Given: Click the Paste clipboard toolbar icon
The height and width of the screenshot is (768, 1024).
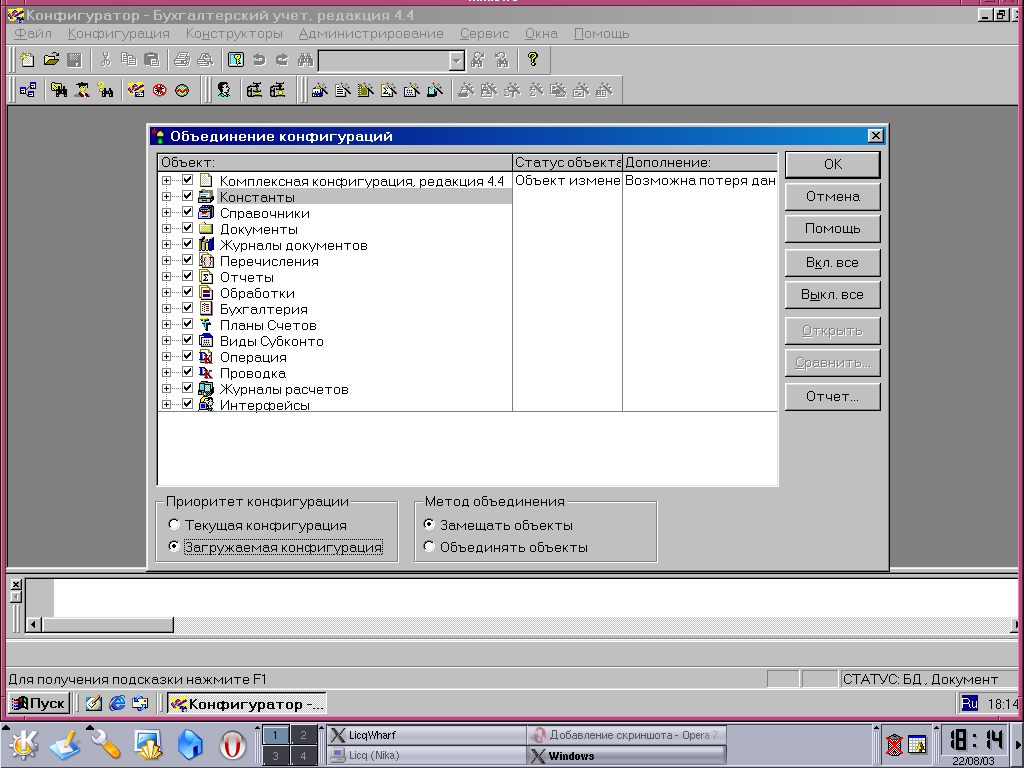Looking at the screenshot, I should coord(152,60).
